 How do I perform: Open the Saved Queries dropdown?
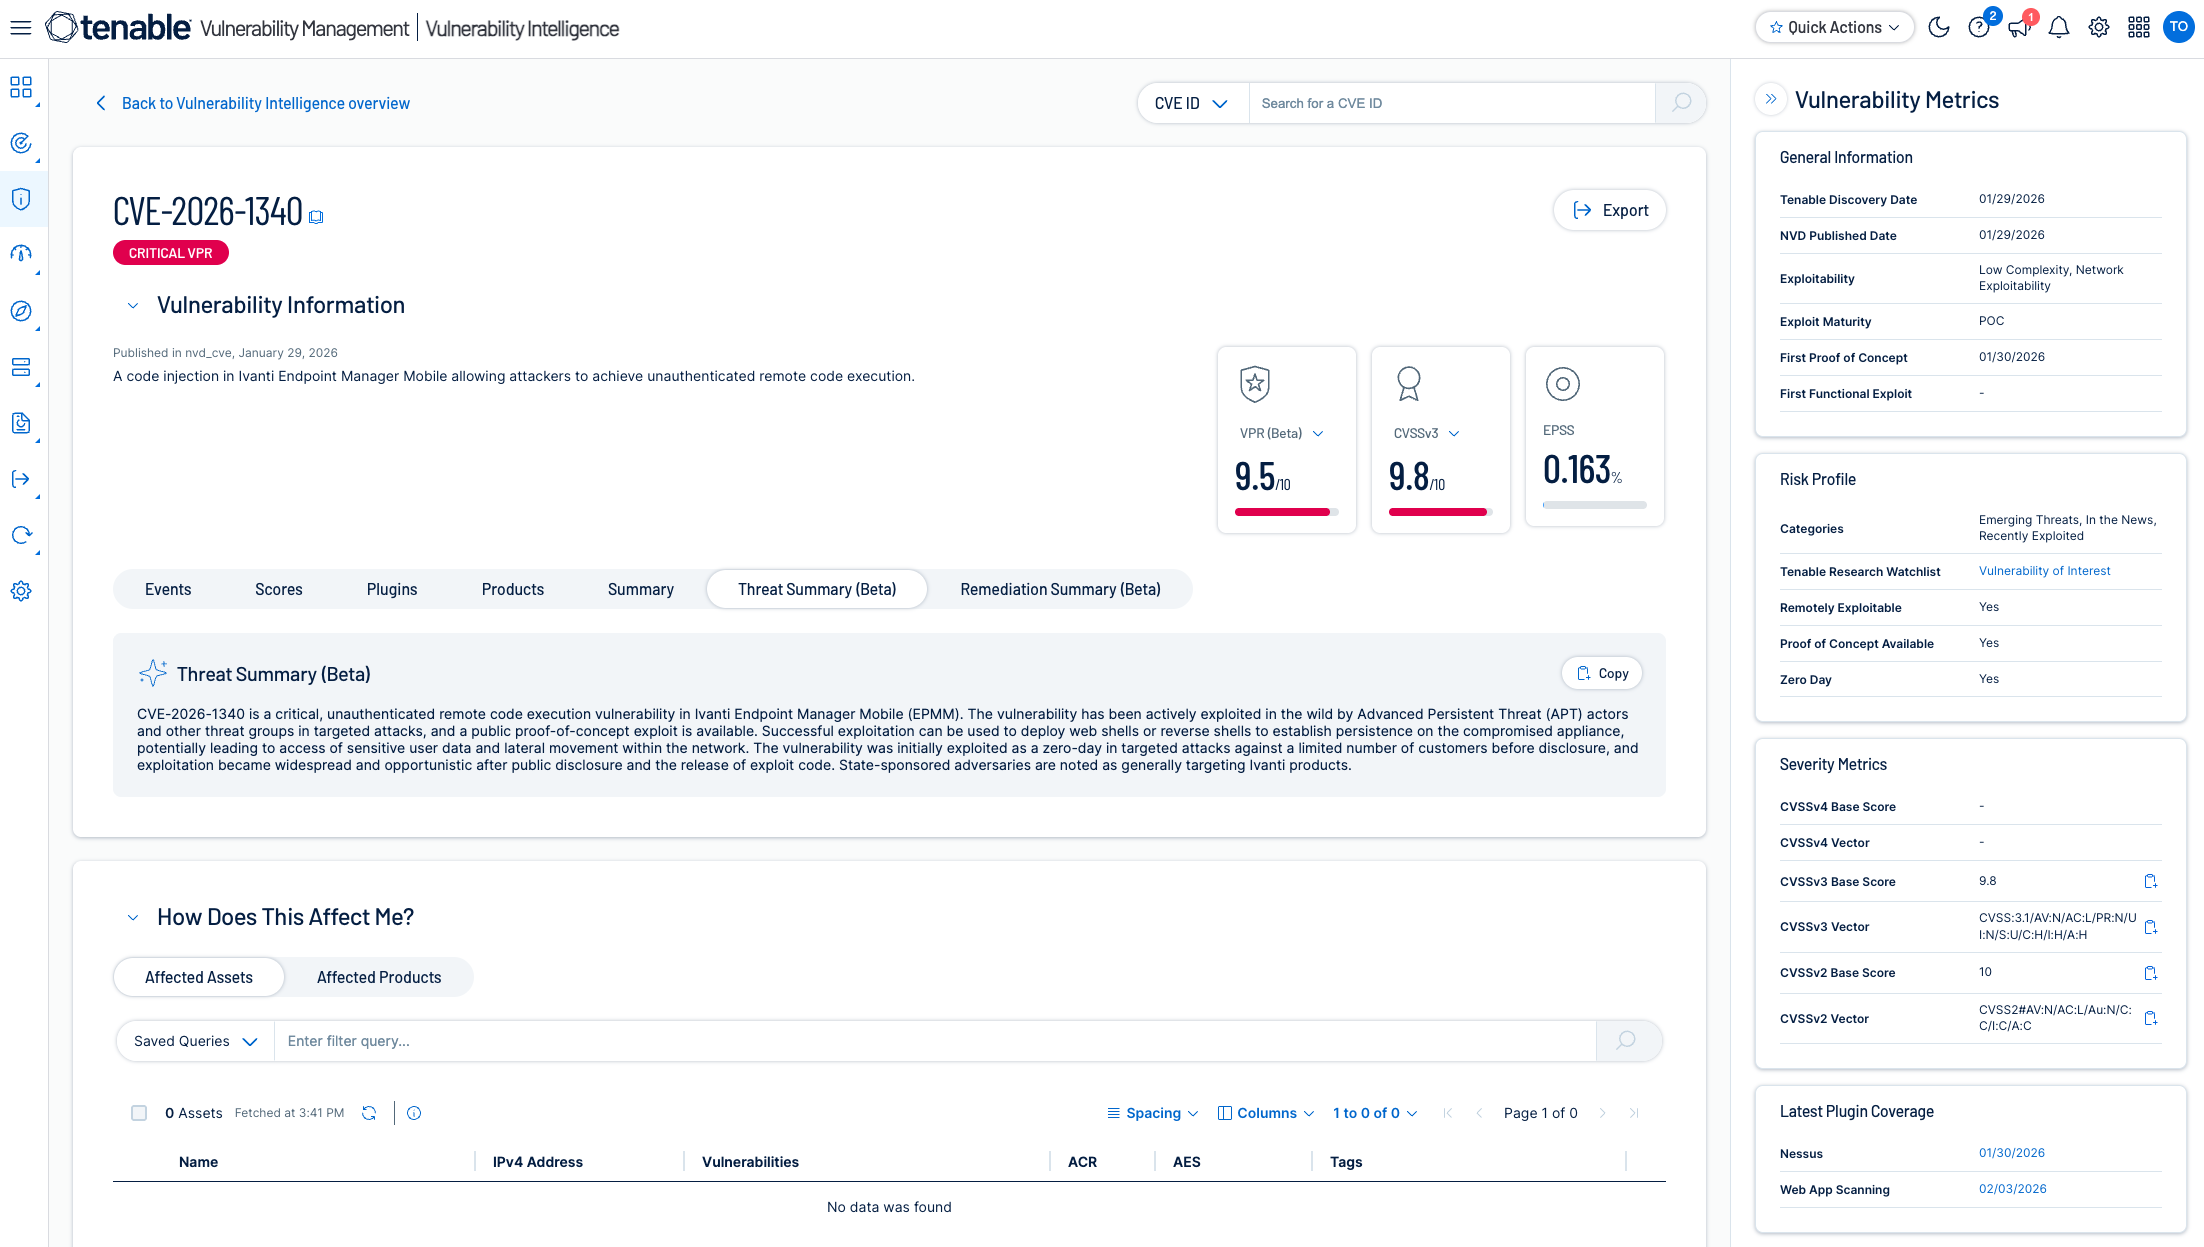(x=196, y=1041)
